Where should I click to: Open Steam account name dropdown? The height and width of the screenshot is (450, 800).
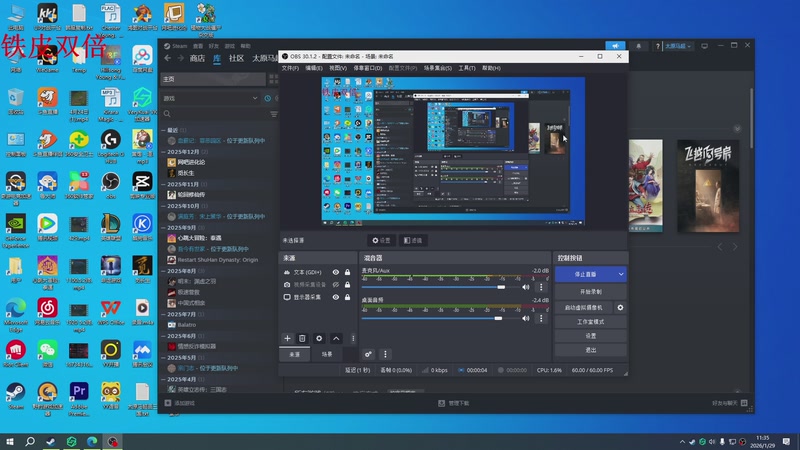tap(678, 46)
